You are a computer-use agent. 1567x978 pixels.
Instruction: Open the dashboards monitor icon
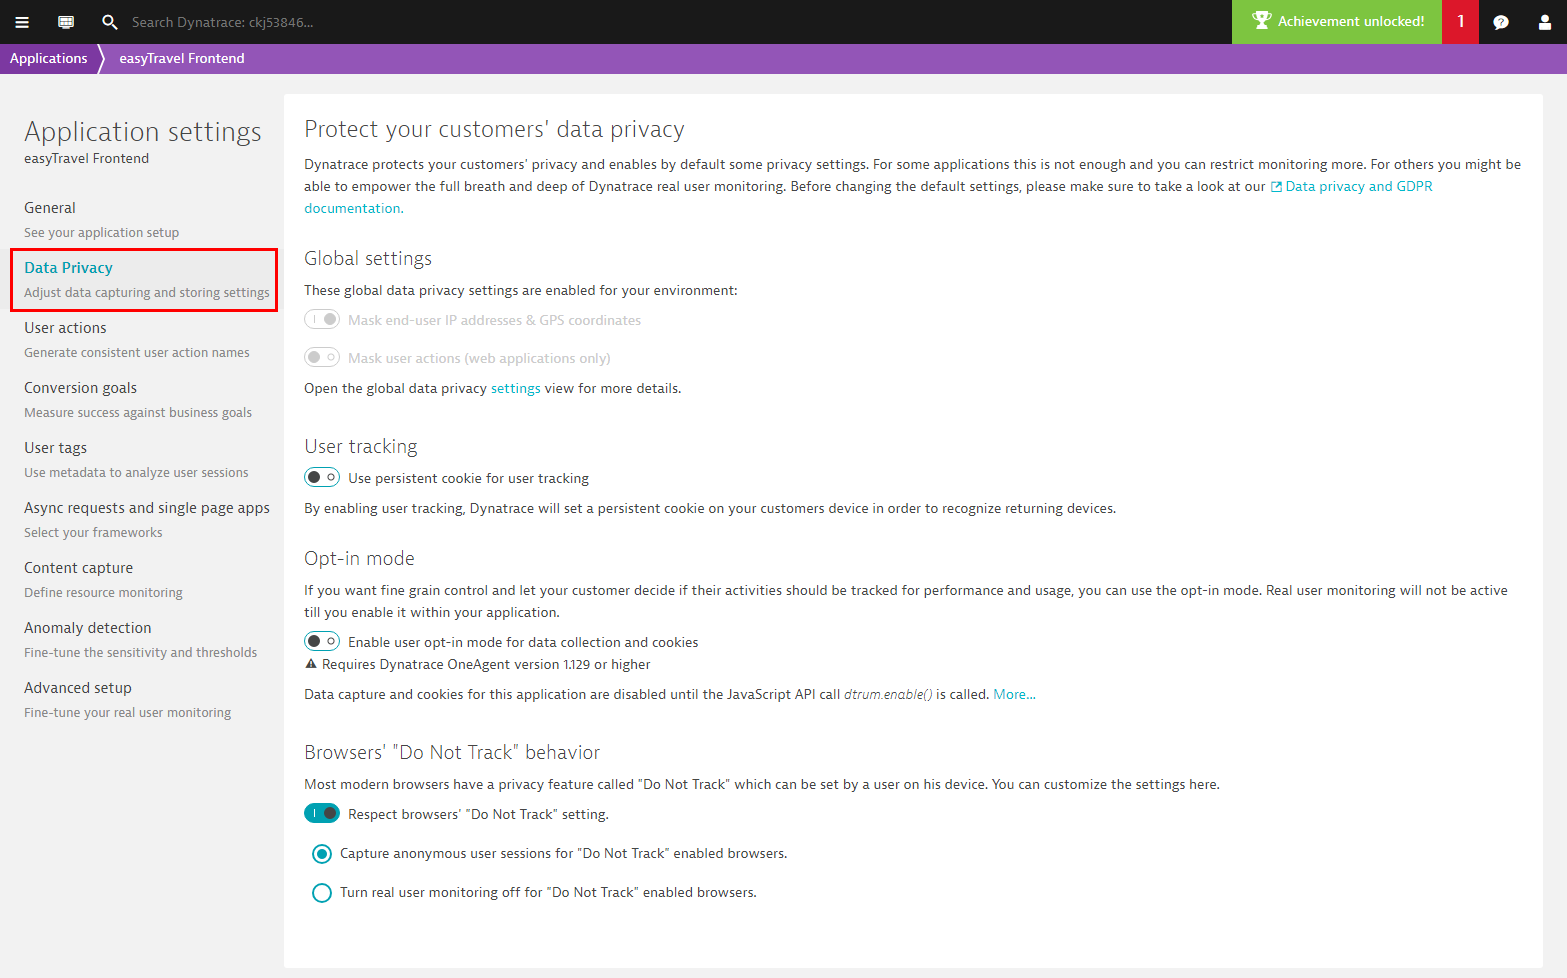[x=66, y=22]
